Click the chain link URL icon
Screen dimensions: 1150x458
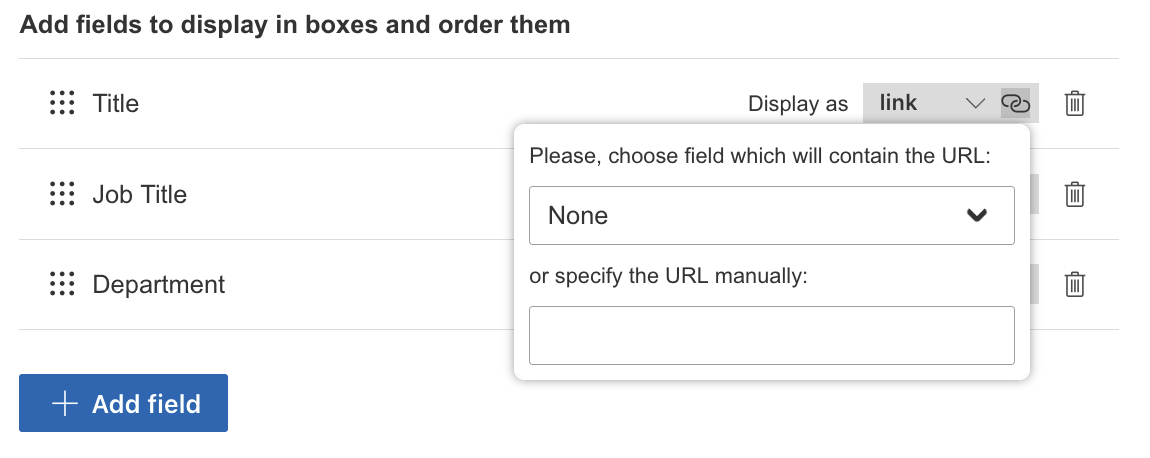coord(1015,103)
